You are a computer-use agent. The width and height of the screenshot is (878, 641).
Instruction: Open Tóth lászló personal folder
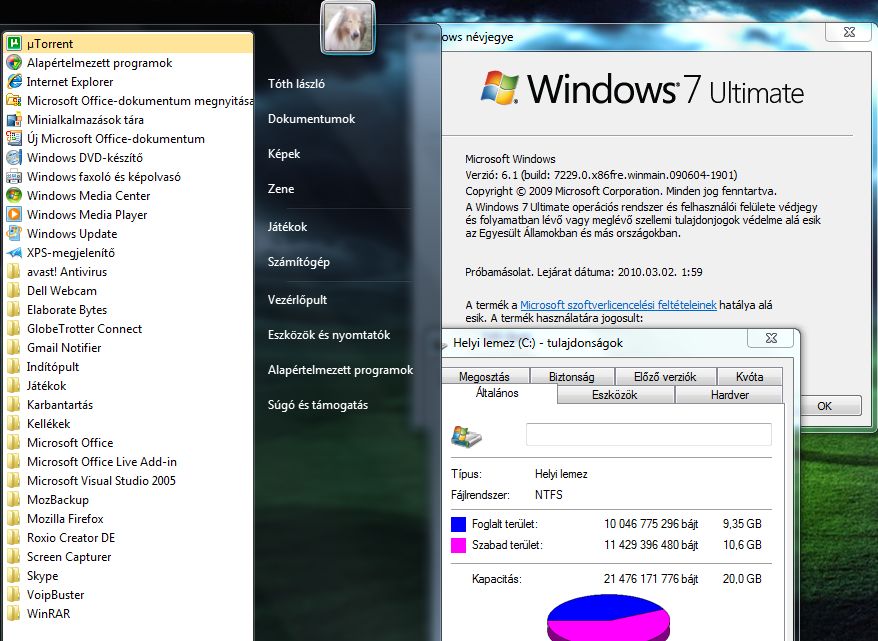[x=296, y=84]
